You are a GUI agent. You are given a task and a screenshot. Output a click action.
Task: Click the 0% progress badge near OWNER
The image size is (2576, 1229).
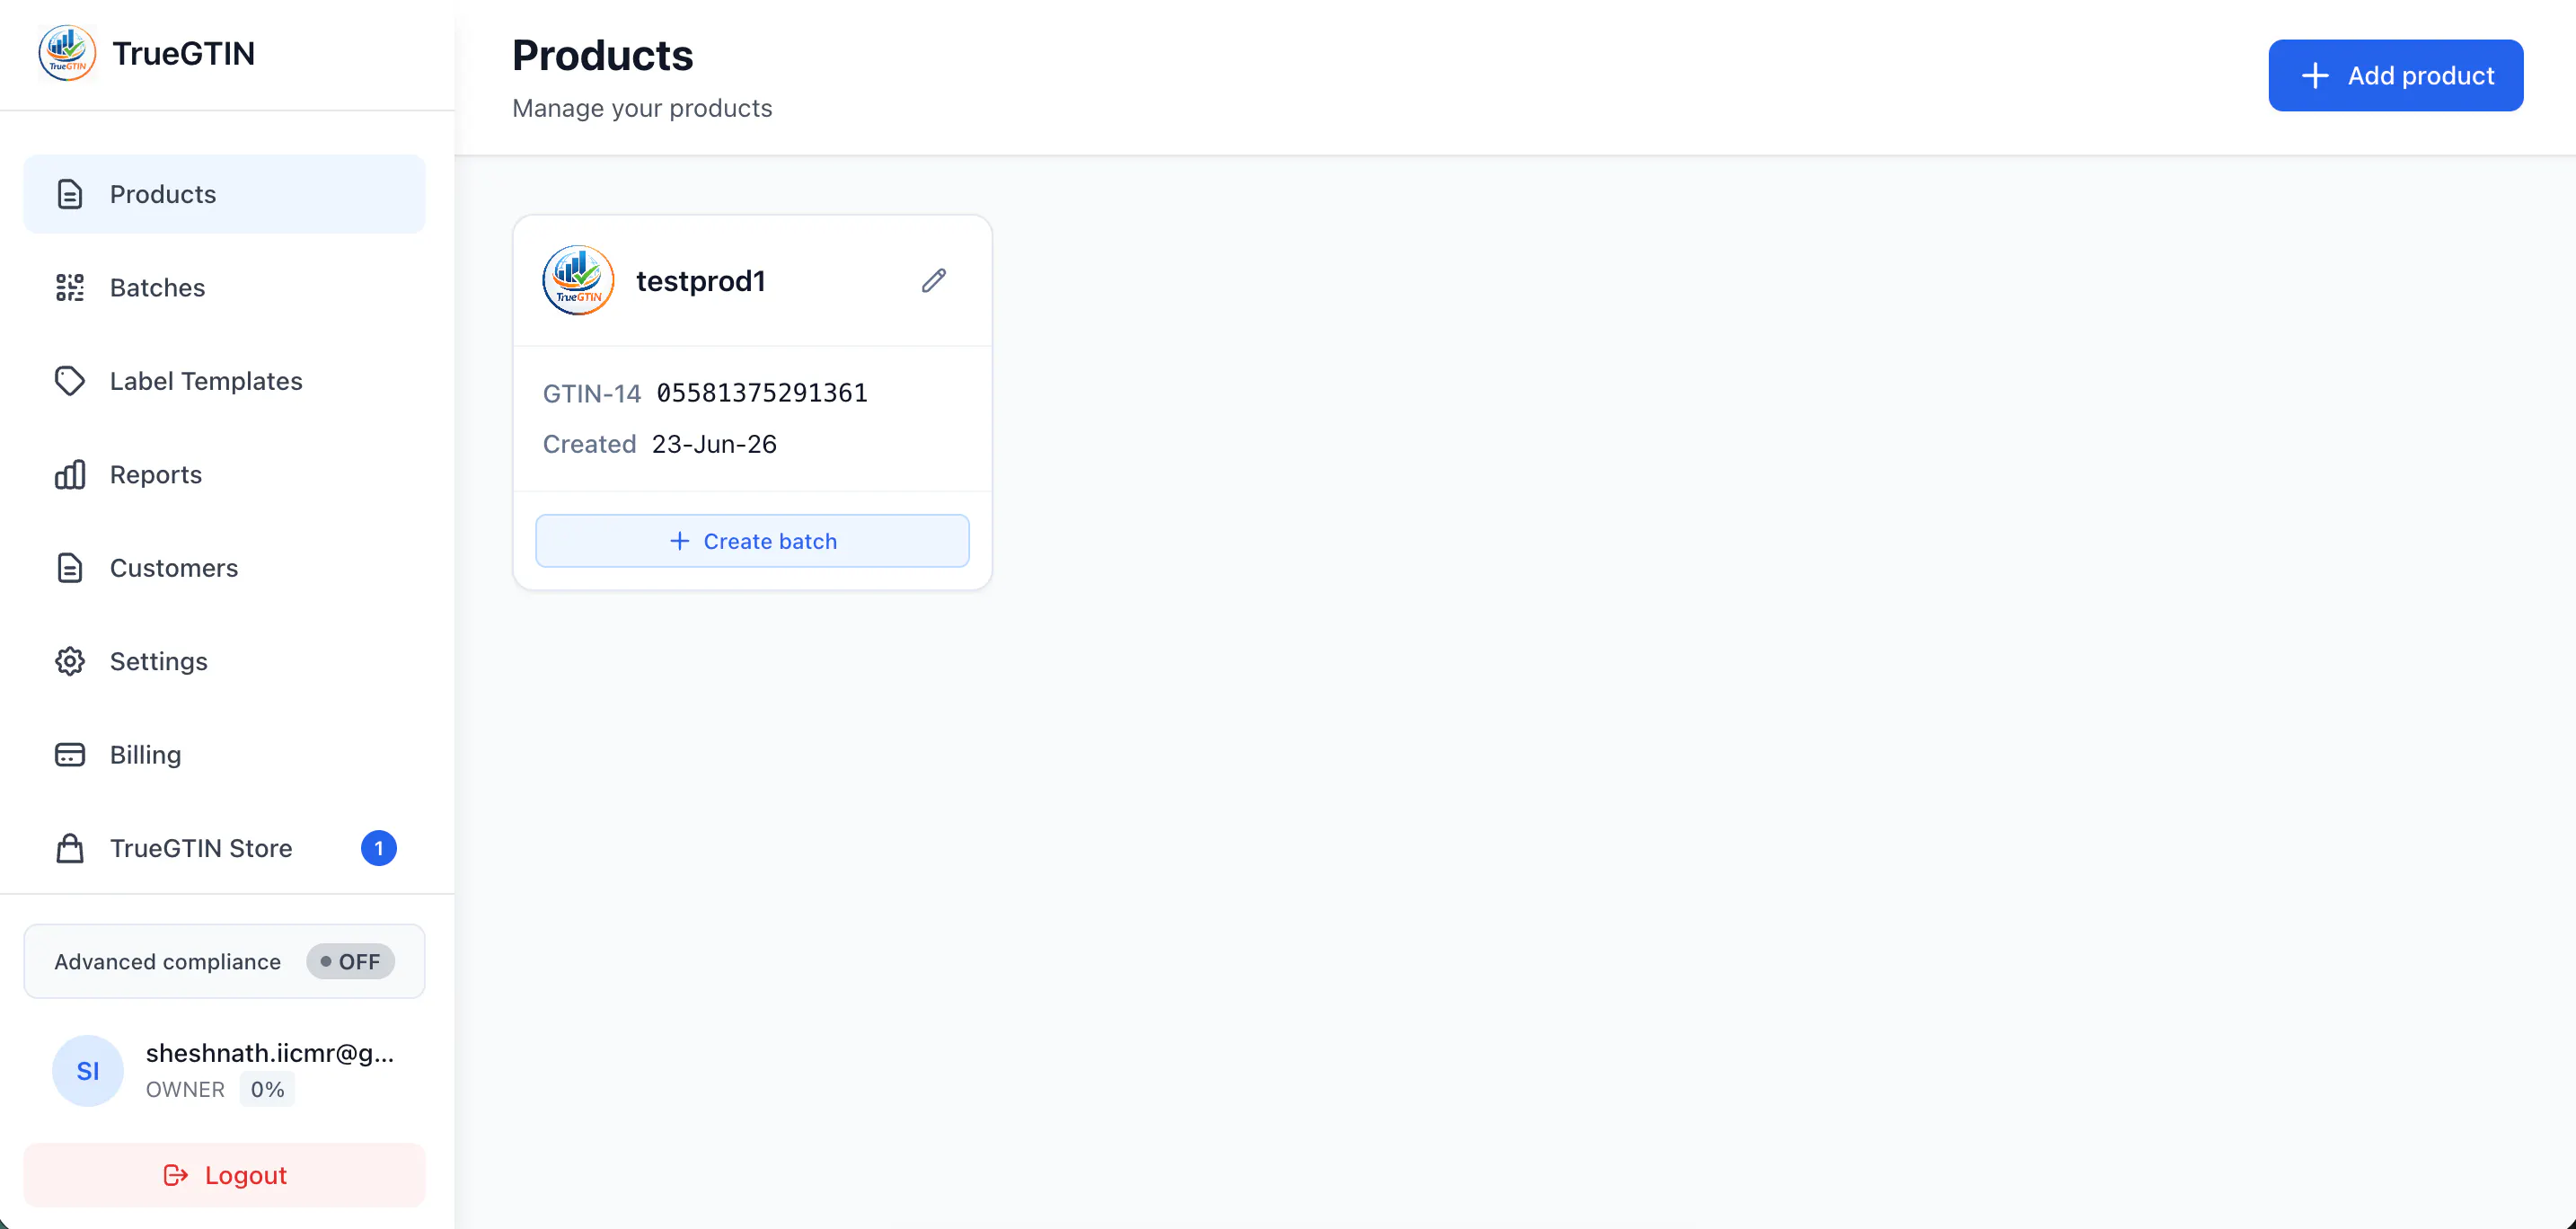267,1089
